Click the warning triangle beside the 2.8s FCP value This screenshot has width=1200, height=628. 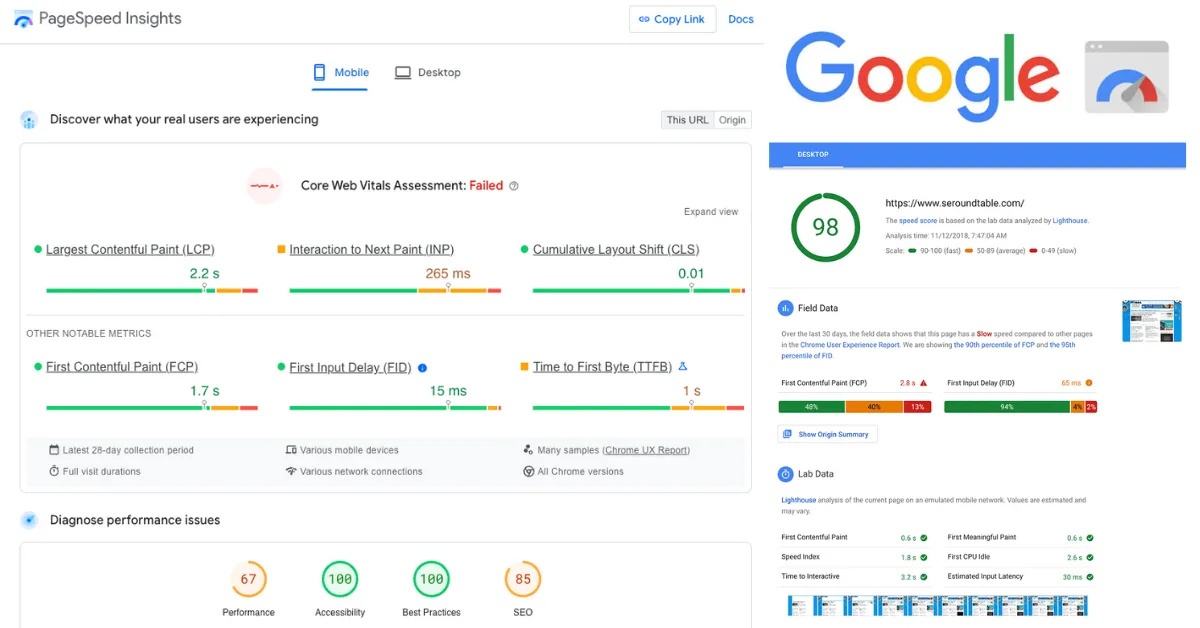coord(923,383)
